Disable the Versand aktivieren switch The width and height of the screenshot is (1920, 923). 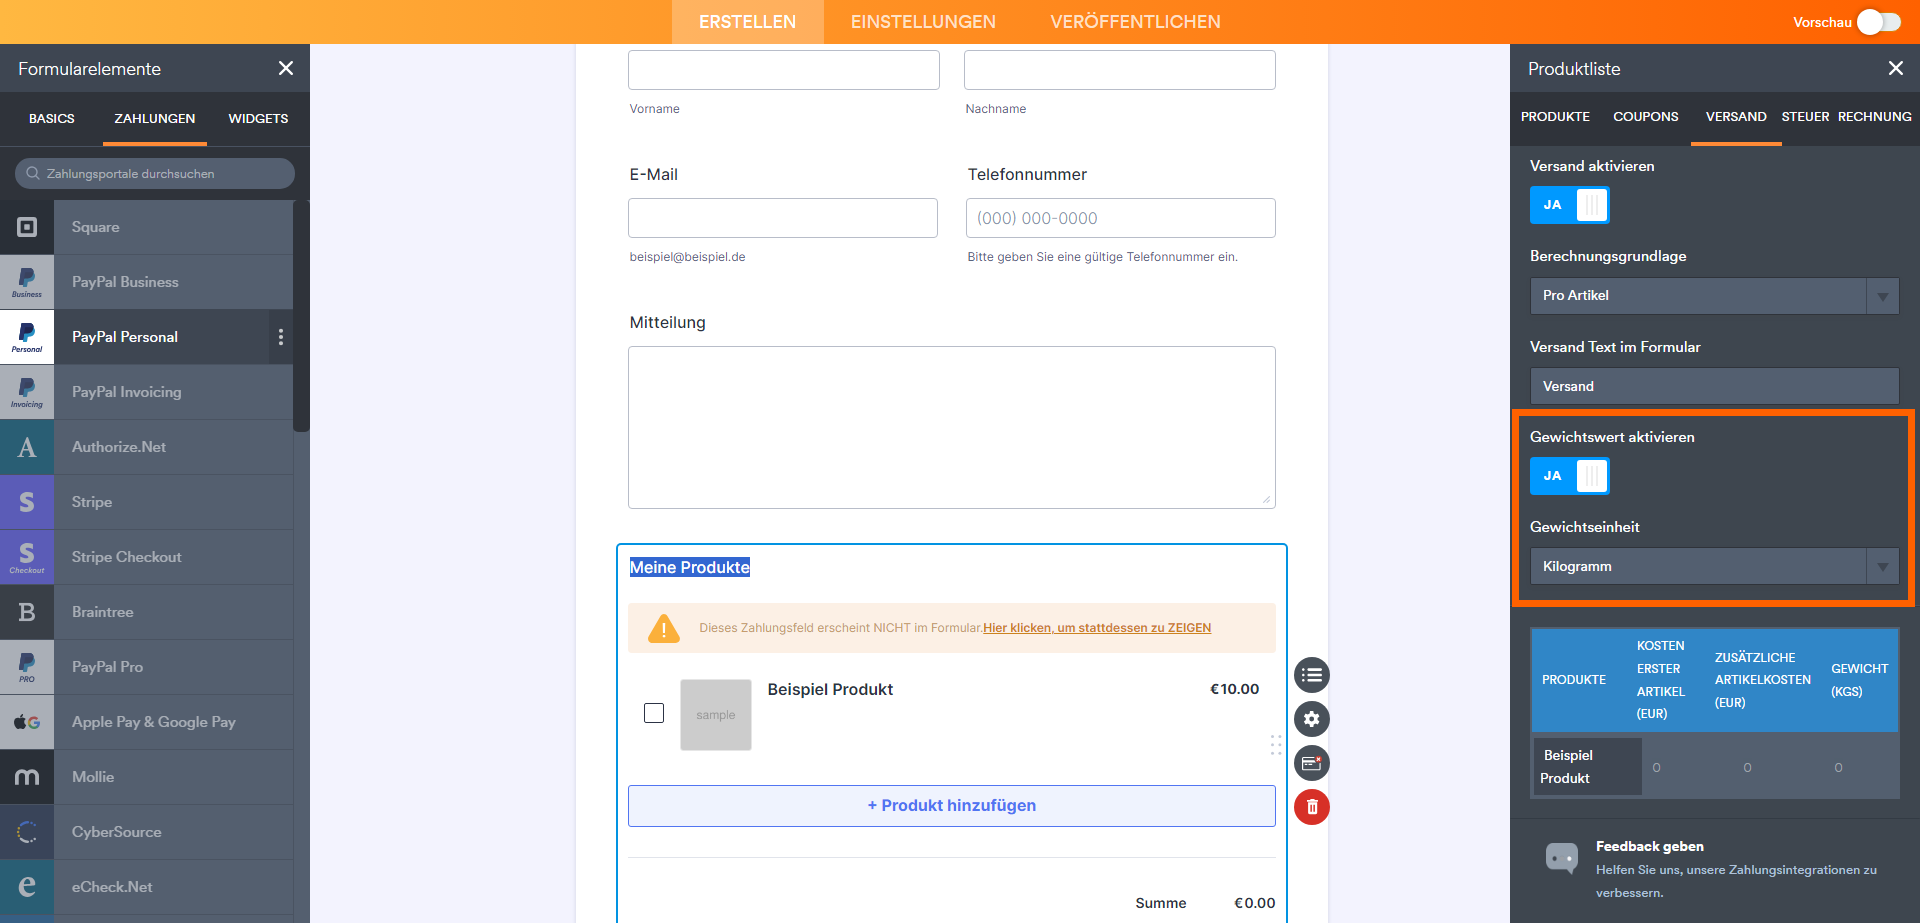(1569, 205)
